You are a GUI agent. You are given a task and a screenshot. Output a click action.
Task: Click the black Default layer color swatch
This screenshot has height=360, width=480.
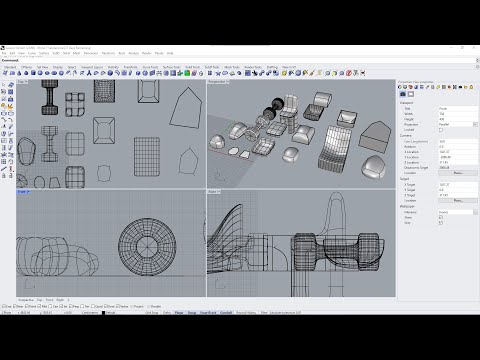click(103, 313)
